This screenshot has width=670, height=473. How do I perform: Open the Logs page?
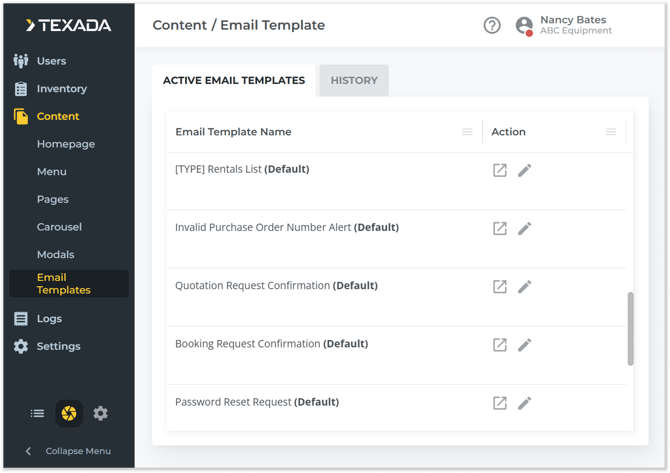coord(49,319)
